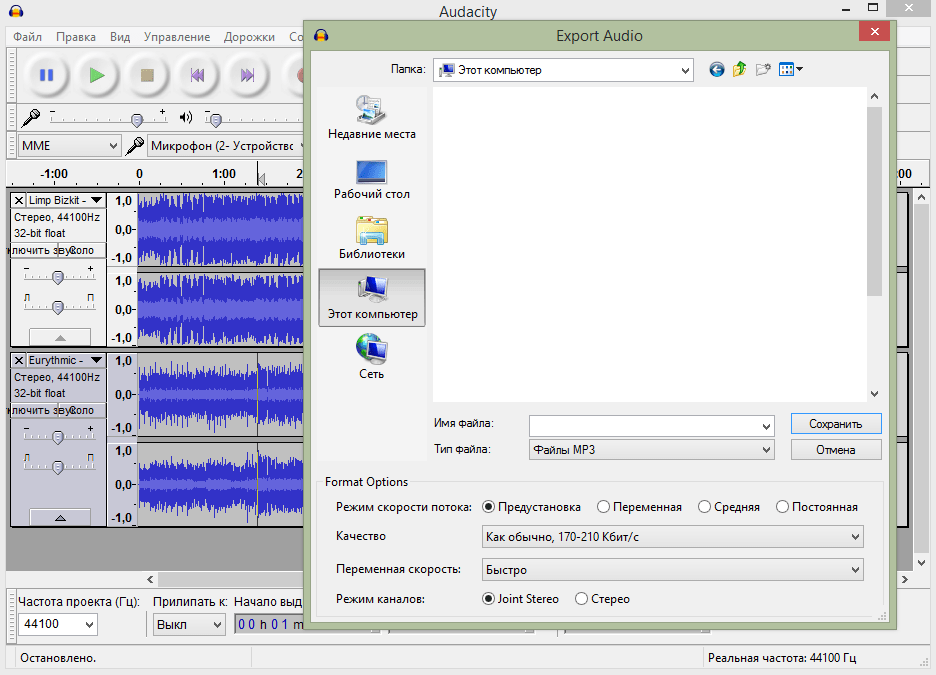The width and height of the screenshot is (936, 675).
Task: Click the Stop playback button
Action: pos(147,75)
